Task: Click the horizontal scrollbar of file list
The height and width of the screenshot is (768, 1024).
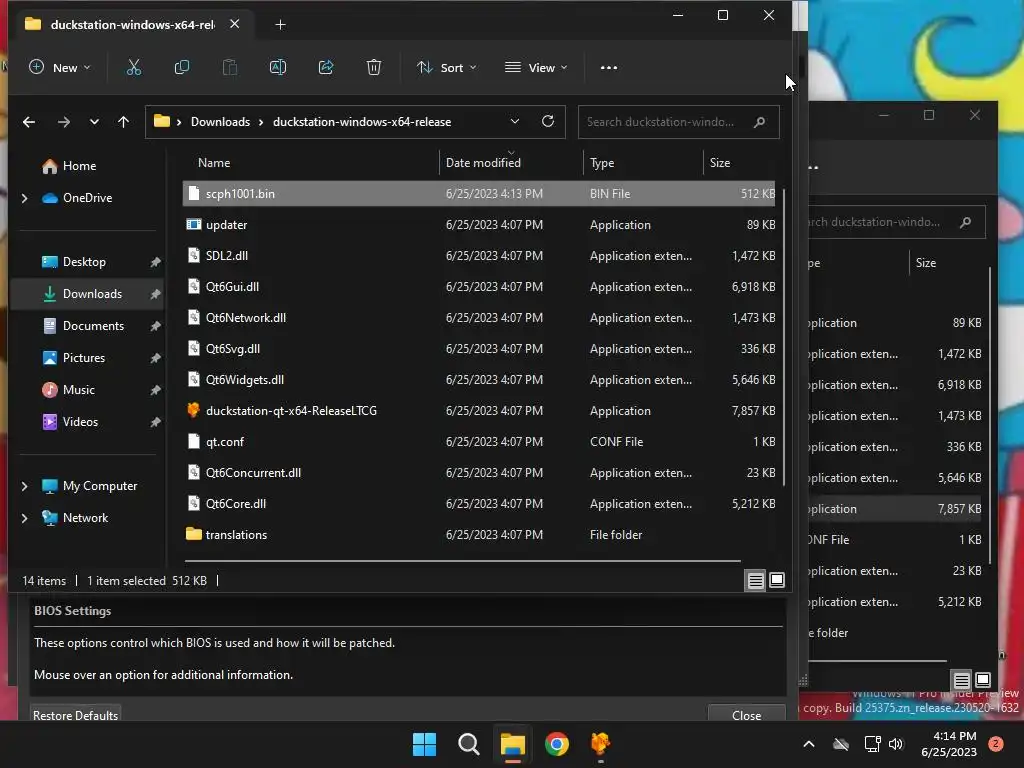Action: (462, 560)
